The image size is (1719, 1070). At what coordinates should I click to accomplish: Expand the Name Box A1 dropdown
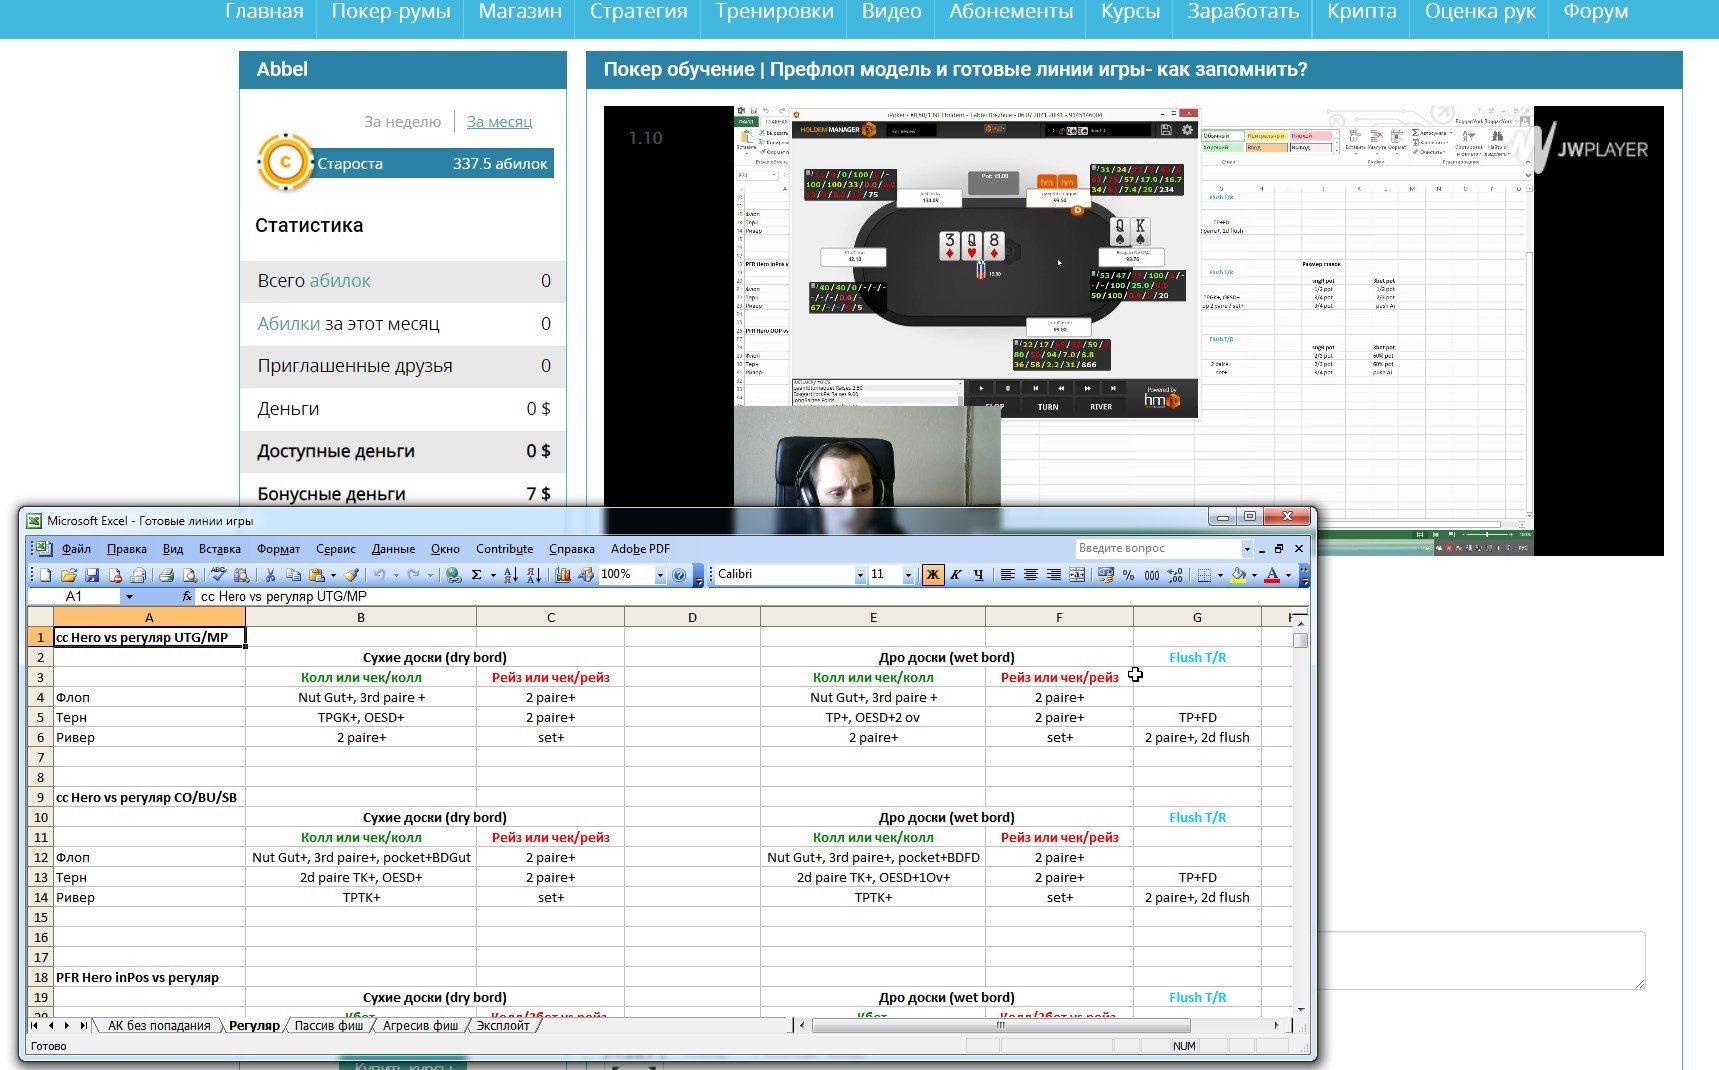pyautogui.click(x=129, y=596)
